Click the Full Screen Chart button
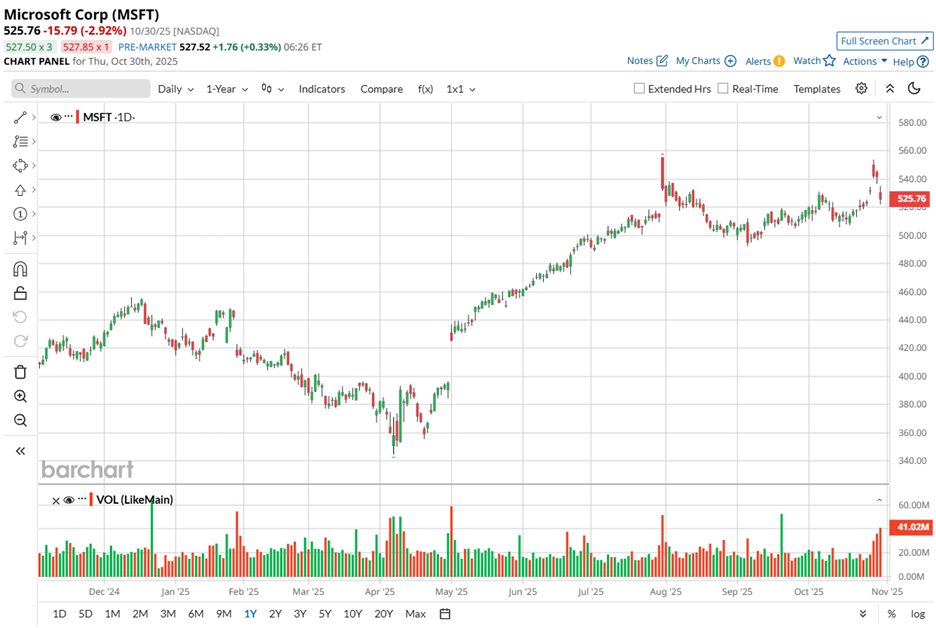The width and height of the screenshot is (936, 628). pos(885,41)
